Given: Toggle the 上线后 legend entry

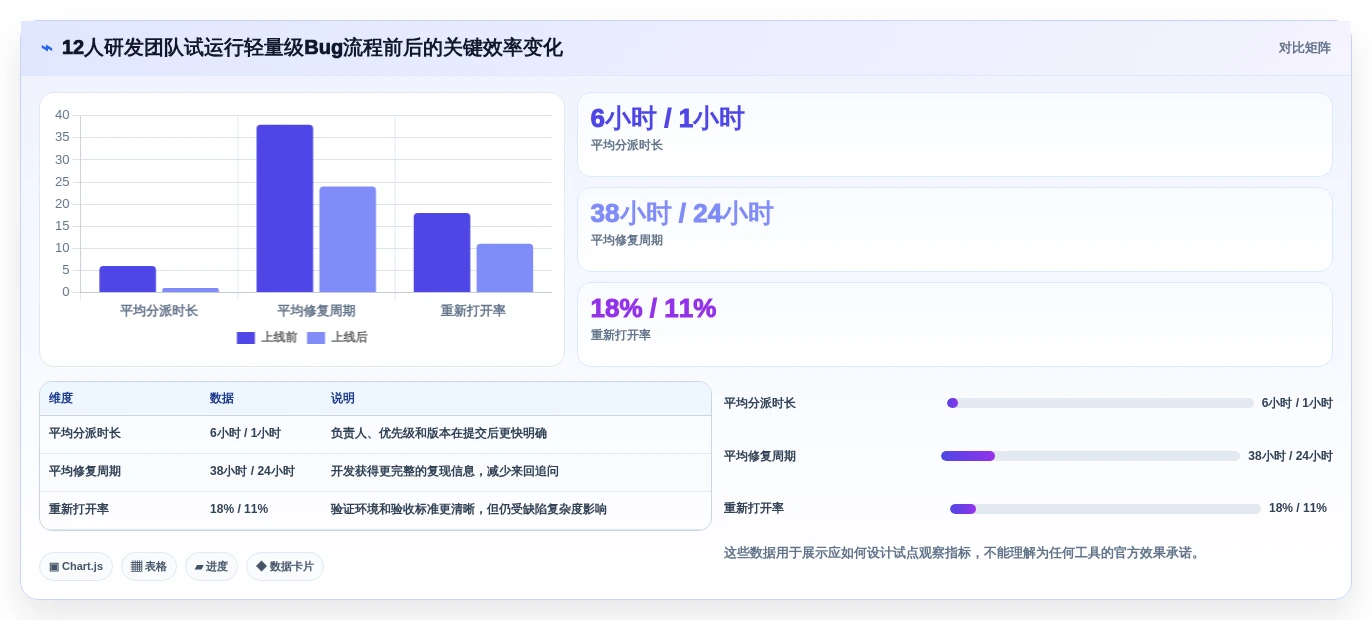Looking at the screenshot, I should click(x=337, y=338).
